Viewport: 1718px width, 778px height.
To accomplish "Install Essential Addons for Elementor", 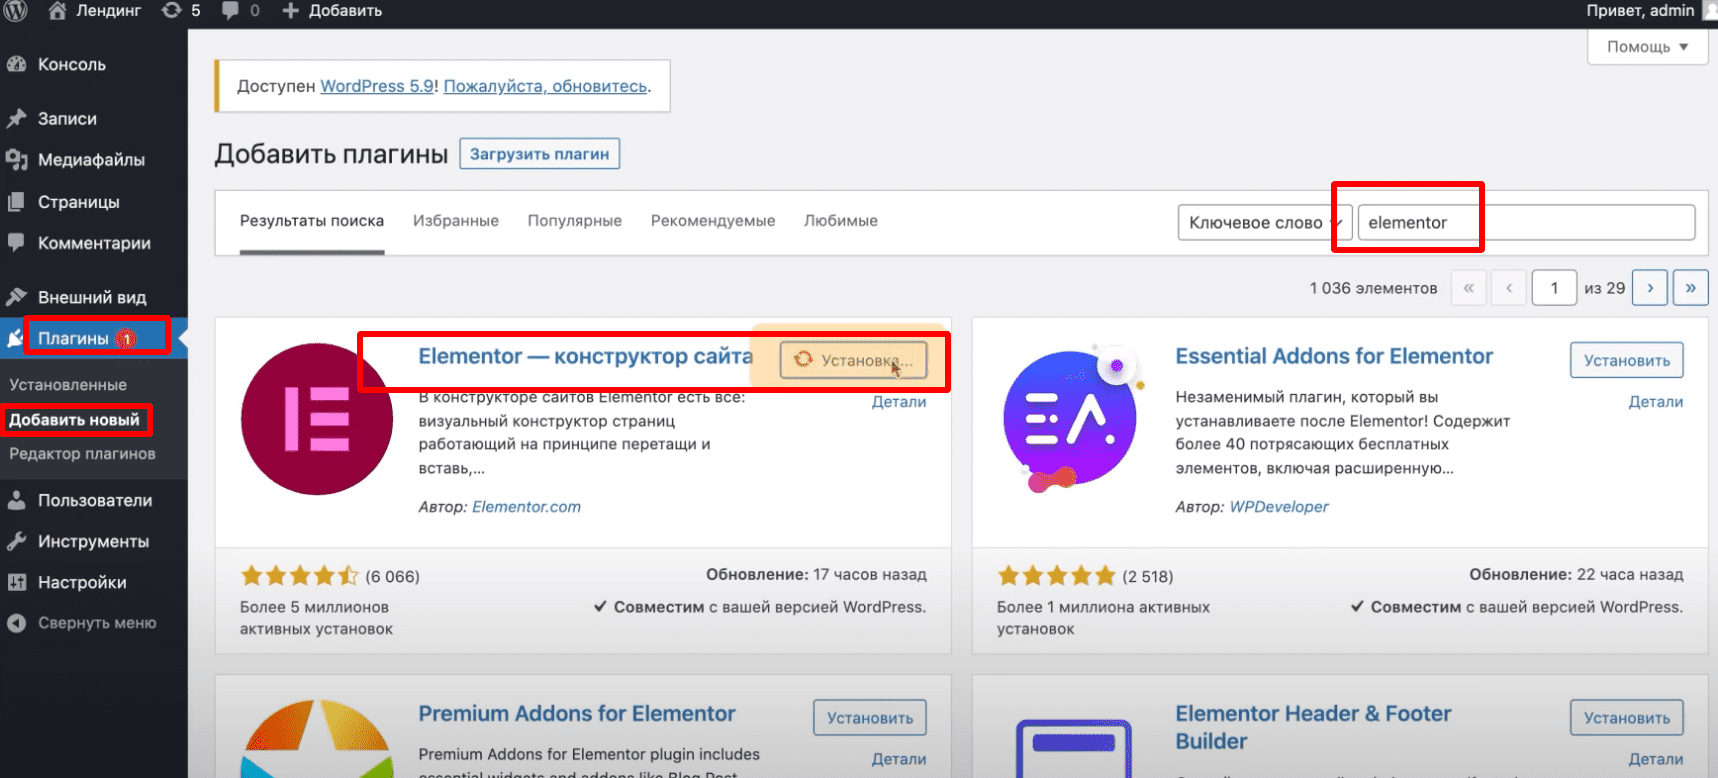I will pyautogui.click(x=1627, y=360).
